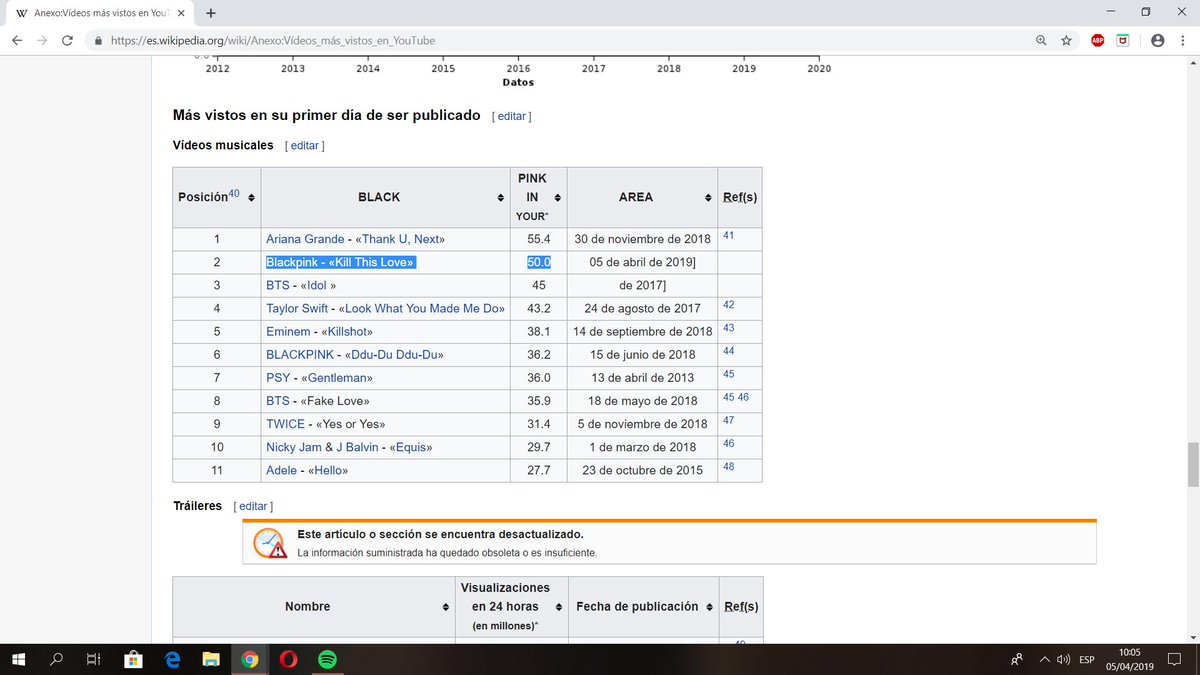Open the TWICE artist link

click(285, 423)
